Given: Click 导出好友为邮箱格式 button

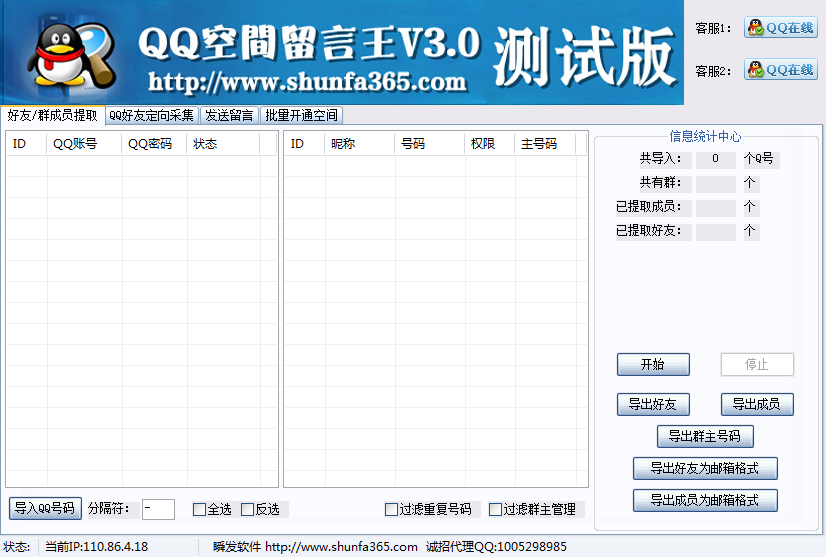Looking at the screenshot, I should point(705,468).
